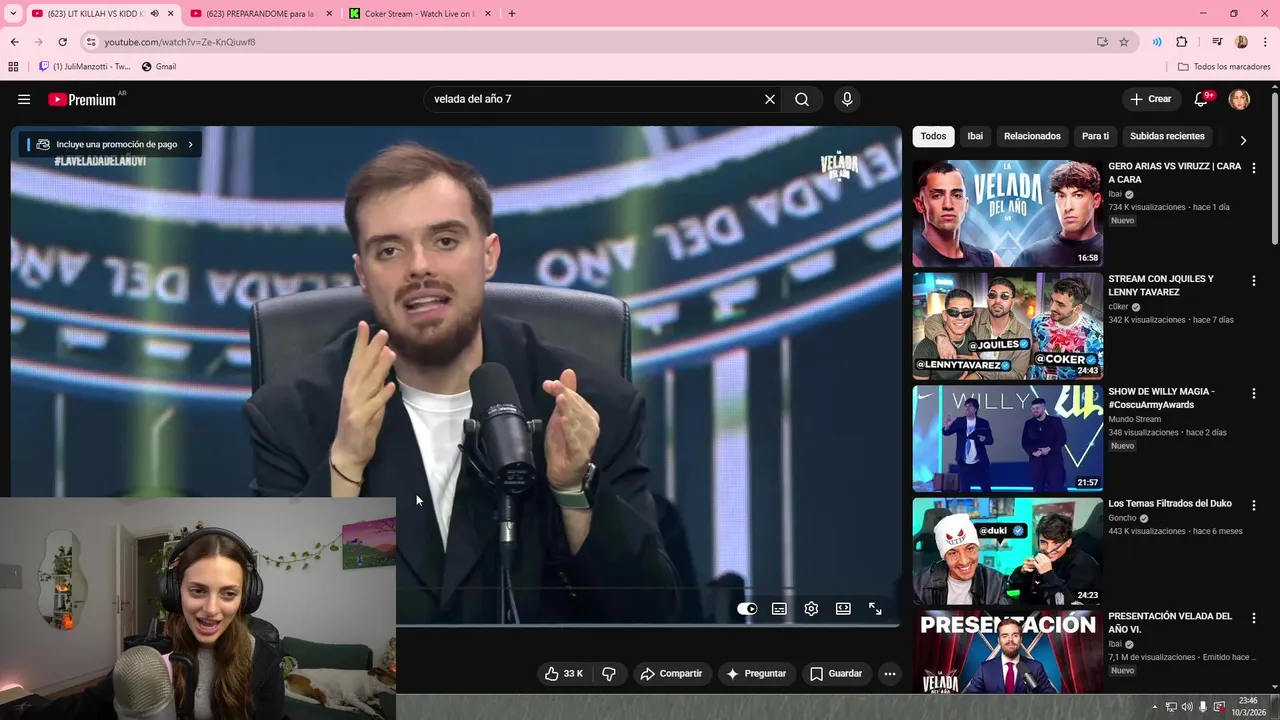This screenshot has width=1280, height=720.
Task: Open the tab search dropdown arrow
Action: point(13,14)
